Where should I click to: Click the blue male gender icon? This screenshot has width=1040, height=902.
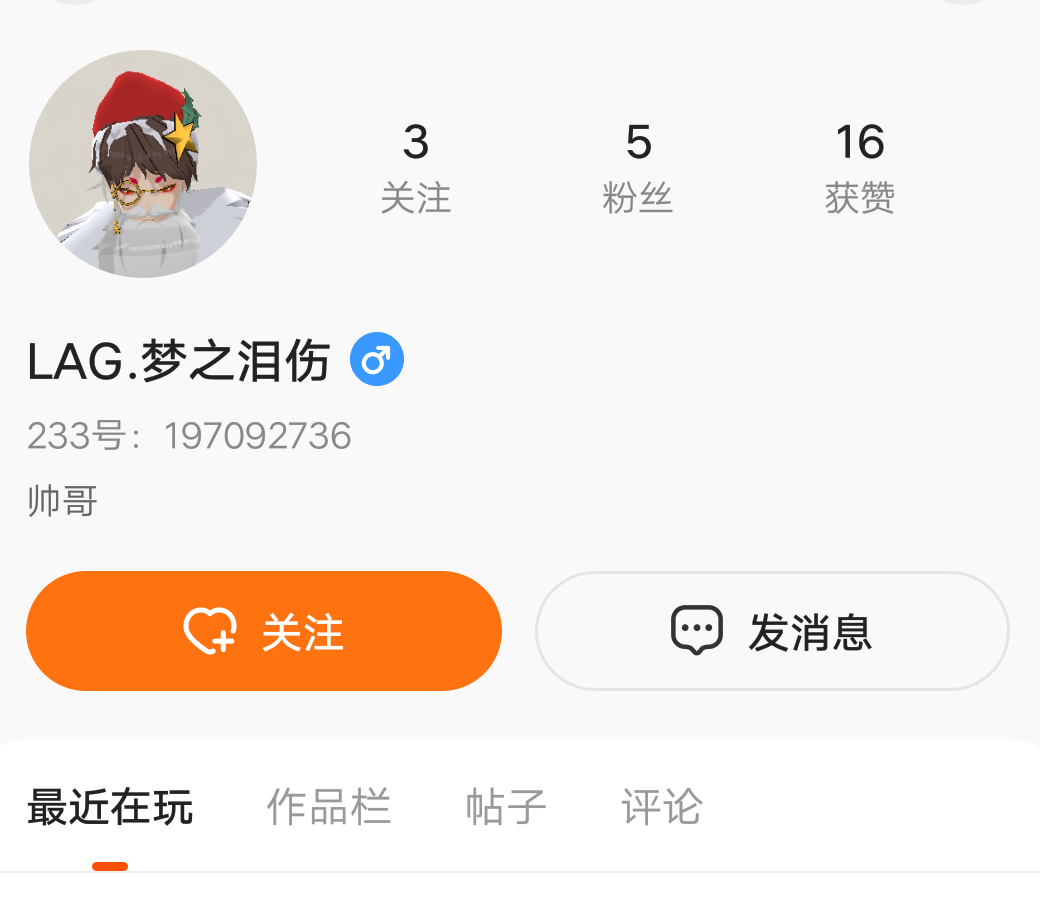[377, 359]
